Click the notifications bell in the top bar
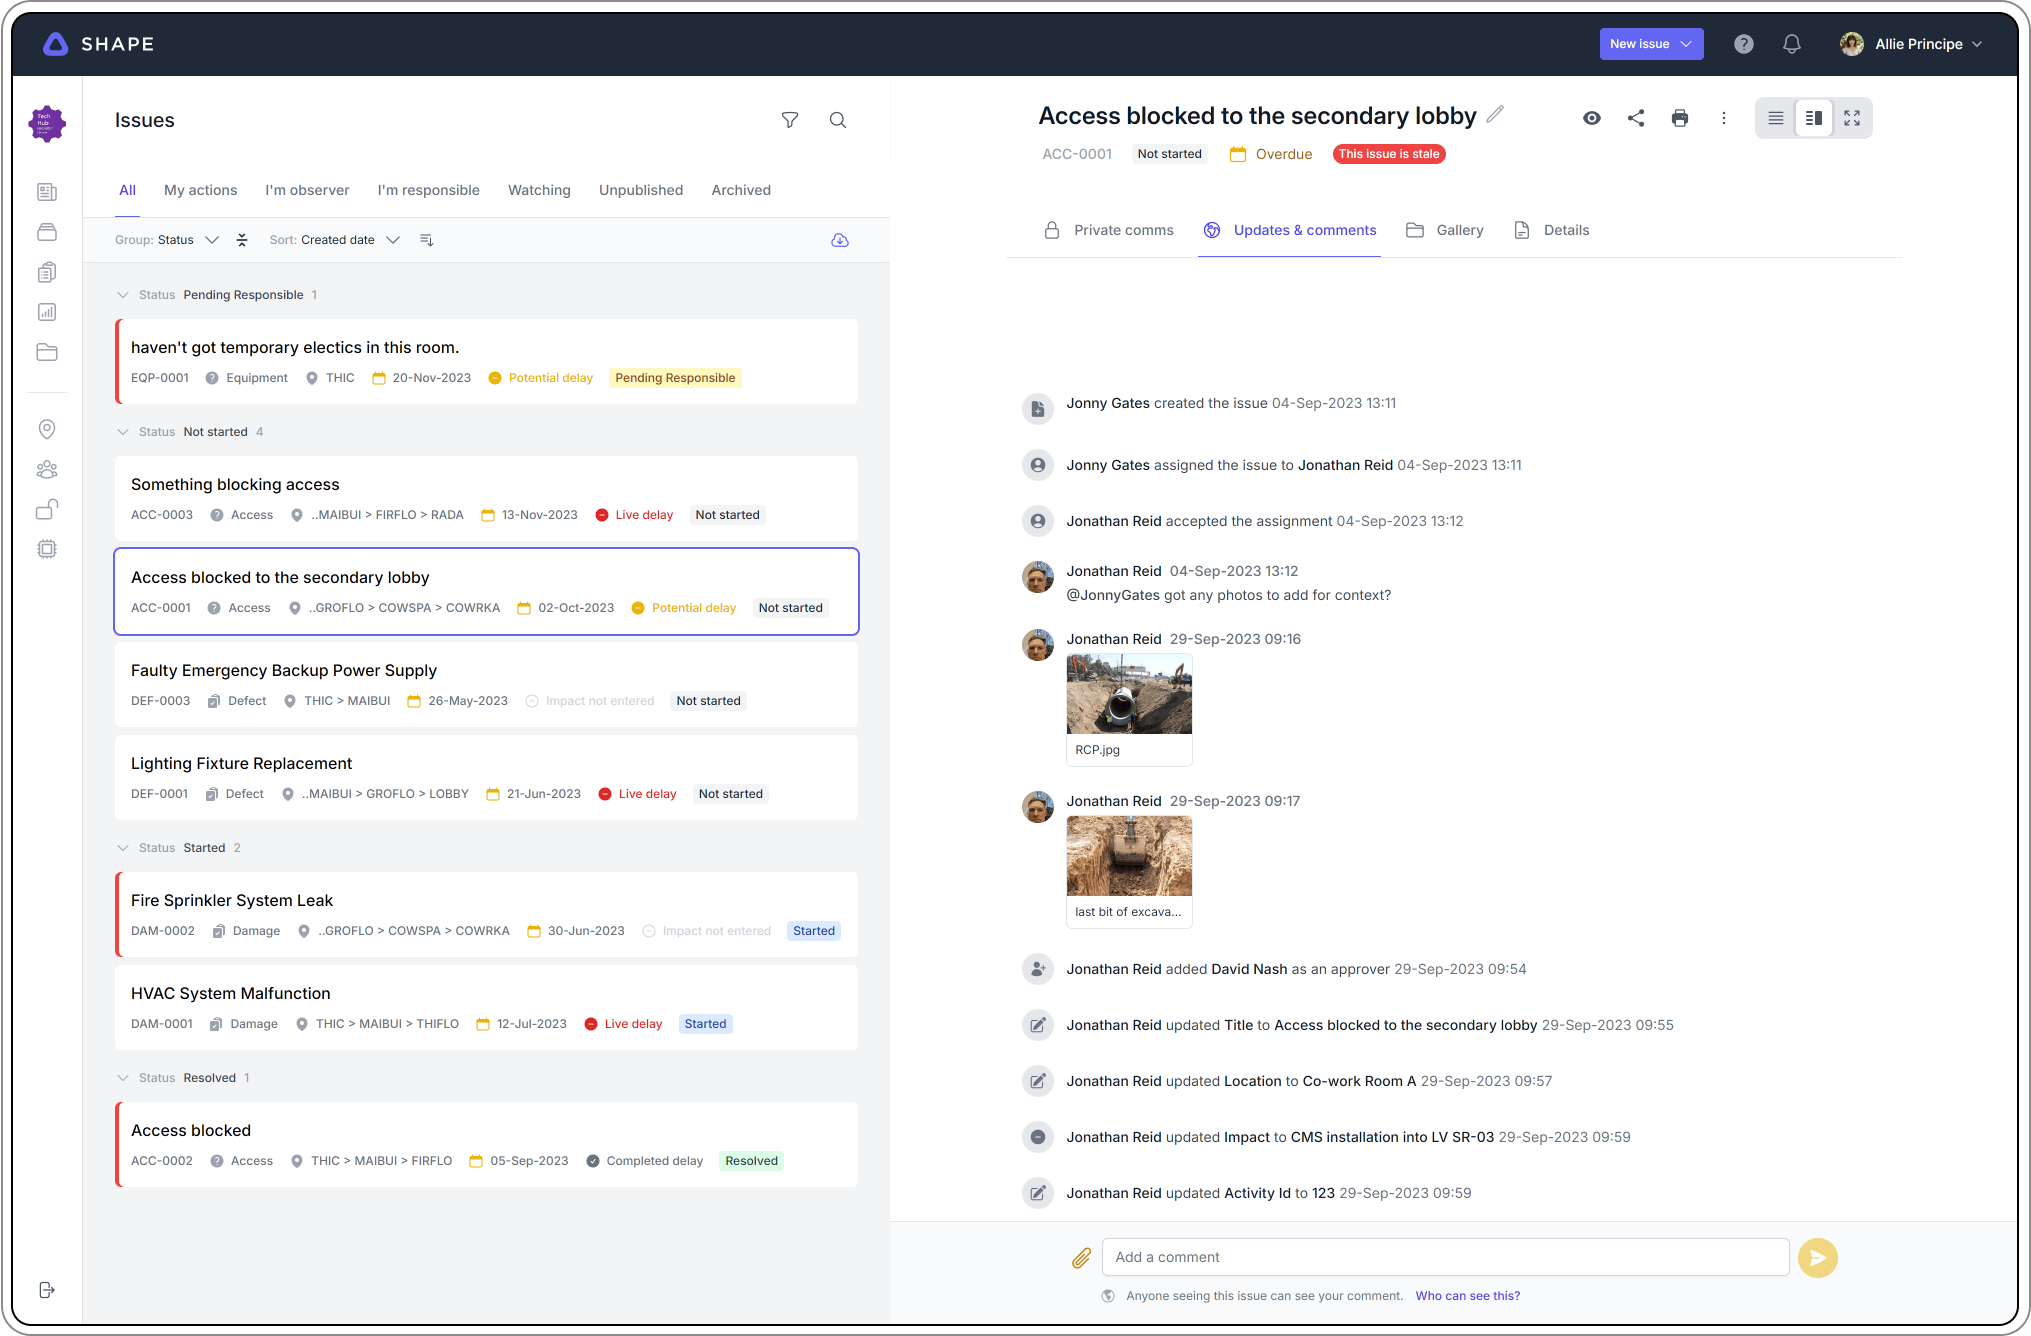Viewport: 2031px width, 1336px height. pyautogui.click(x=1791, y=44)
